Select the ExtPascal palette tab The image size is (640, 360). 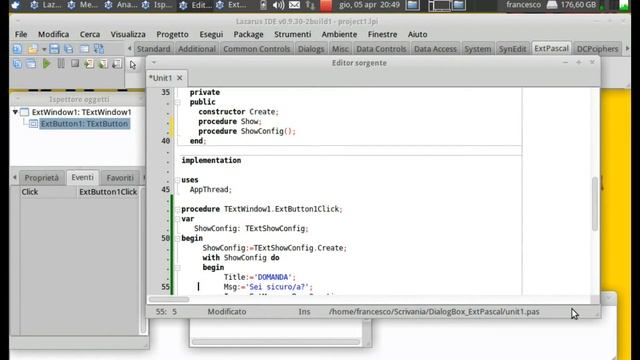(551, 48)
